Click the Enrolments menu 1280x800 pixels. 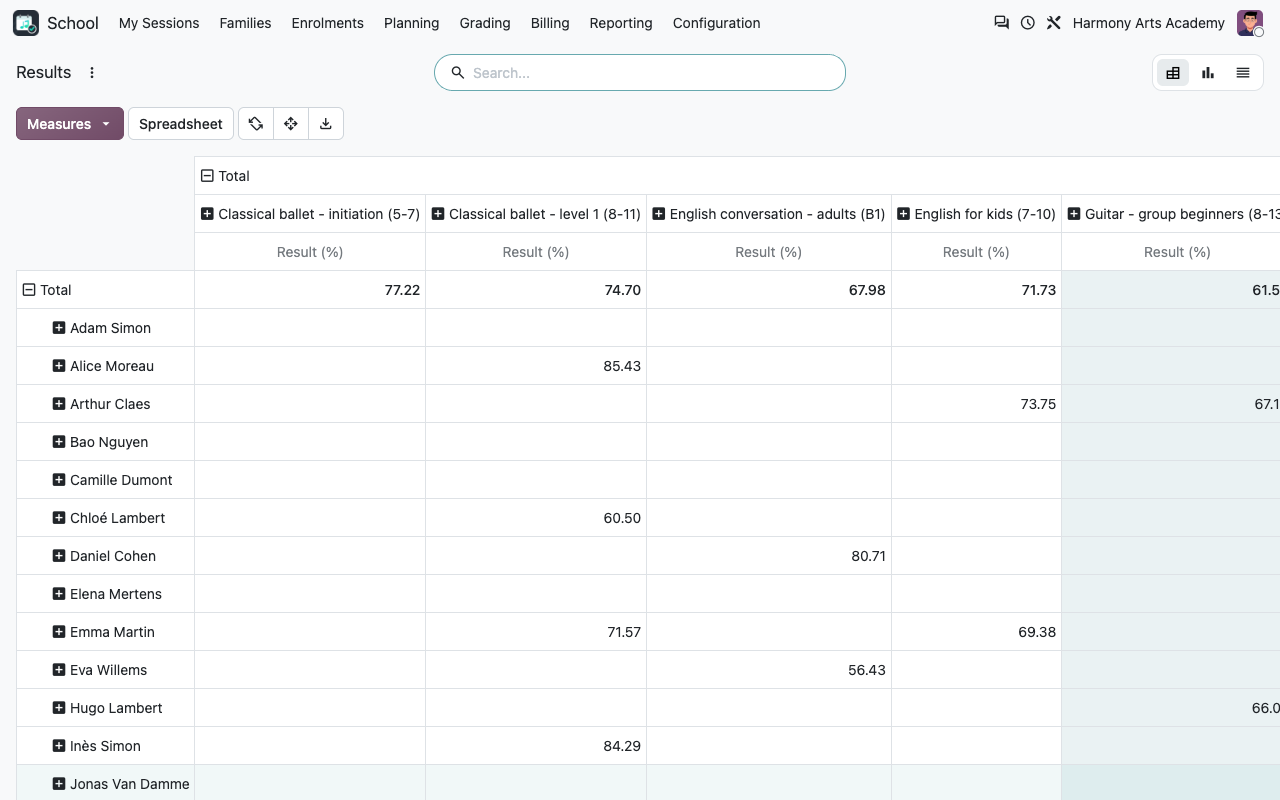coord(327,23)
